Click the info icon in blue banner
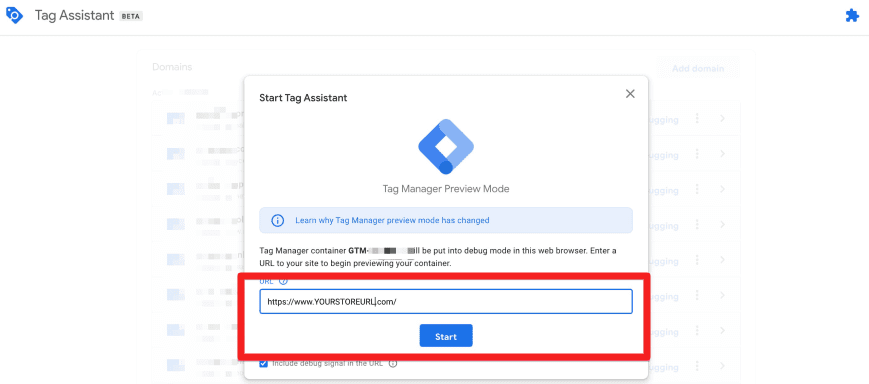The width and height of the screenshot is (869, 384). click(x=277, y=221)
